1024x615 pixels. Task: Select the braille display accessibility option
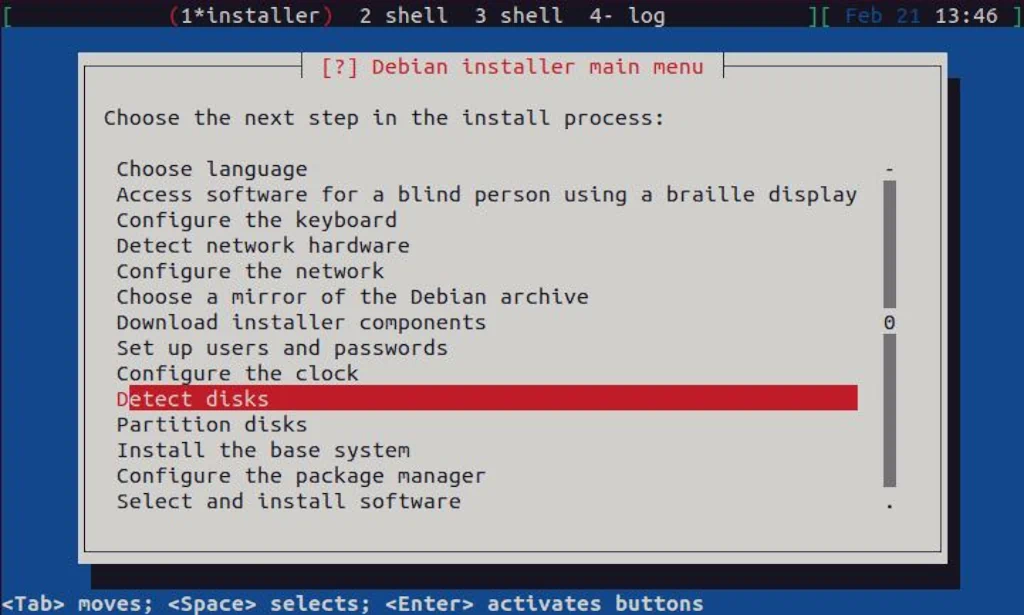click(x=486, y=194)
